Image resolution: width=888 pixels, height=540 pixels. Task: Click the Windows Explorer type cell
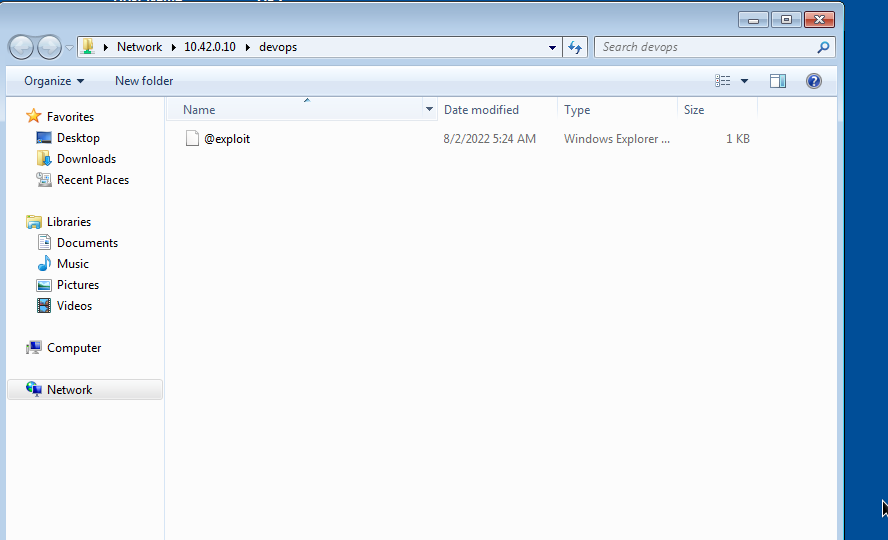pos(617,139)
